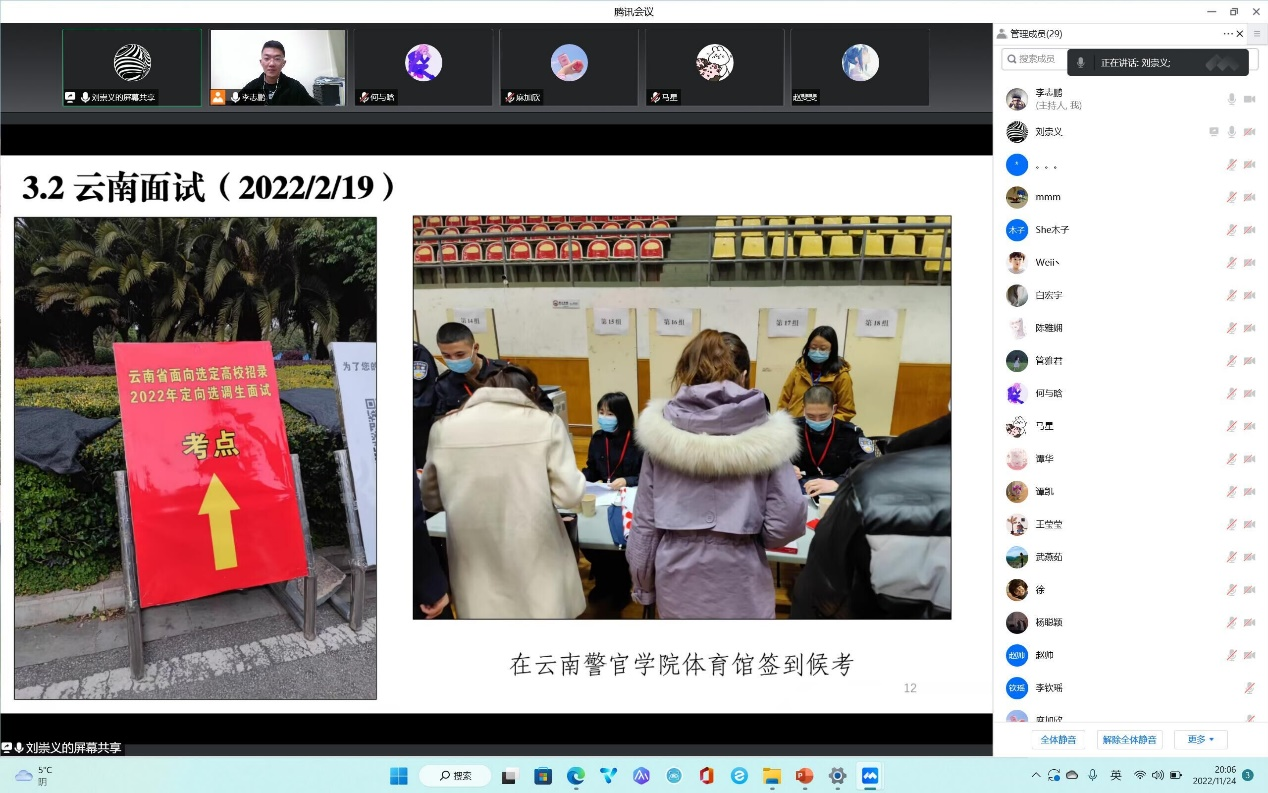The image size is (1268, 793).
Task: Click the 搜索成员 search field
Action: coord(1035,60)
